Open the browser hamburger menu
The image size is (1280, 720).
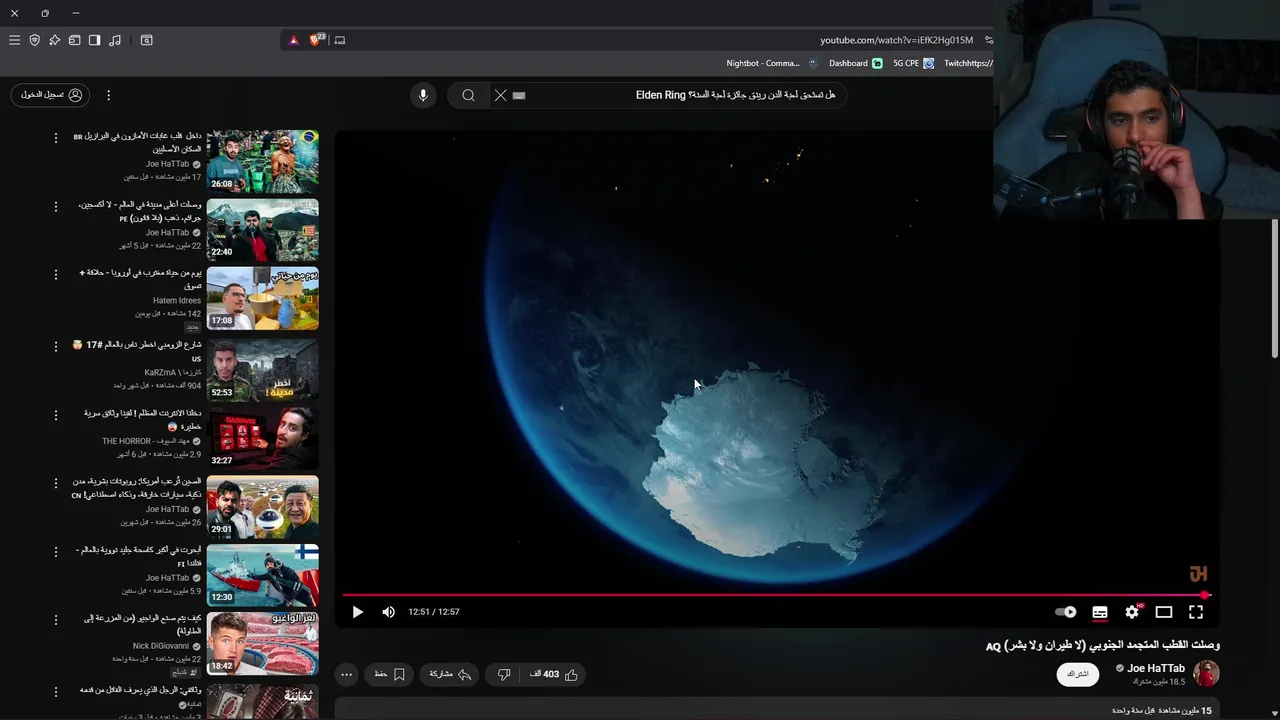(14, 40)
